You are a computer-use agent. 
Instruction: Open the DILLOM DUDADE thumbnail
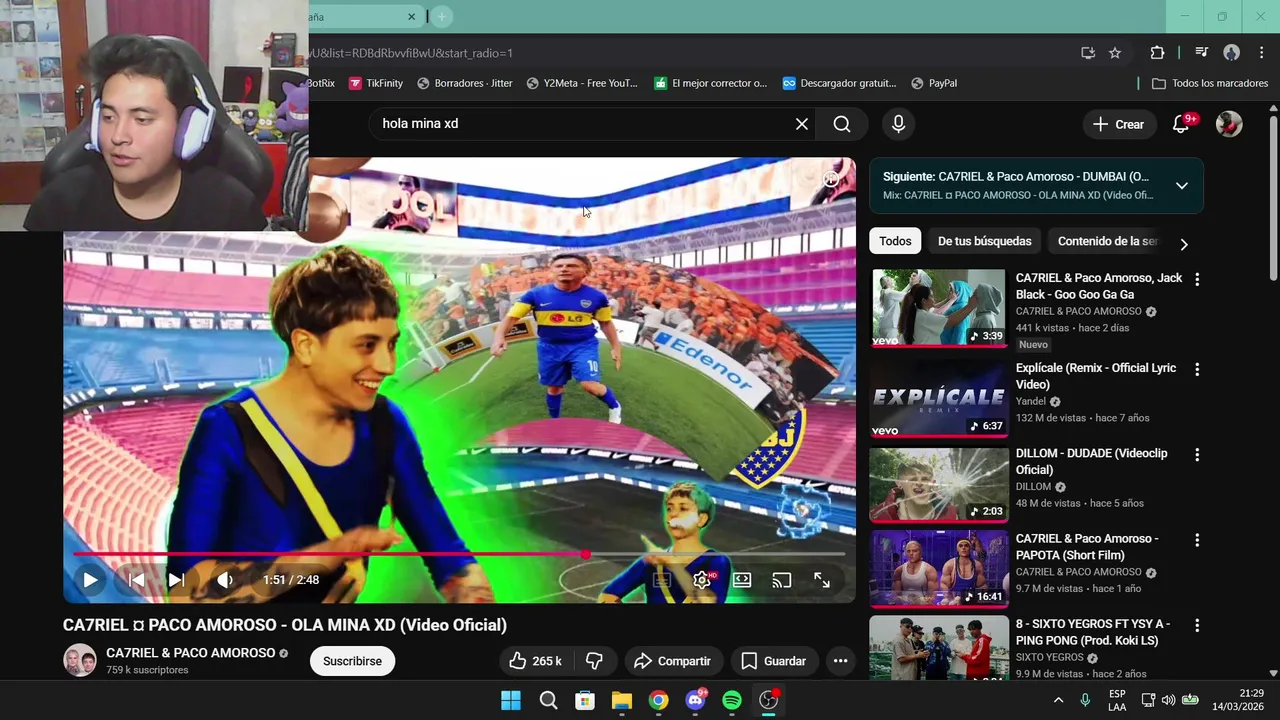(939, 484)
